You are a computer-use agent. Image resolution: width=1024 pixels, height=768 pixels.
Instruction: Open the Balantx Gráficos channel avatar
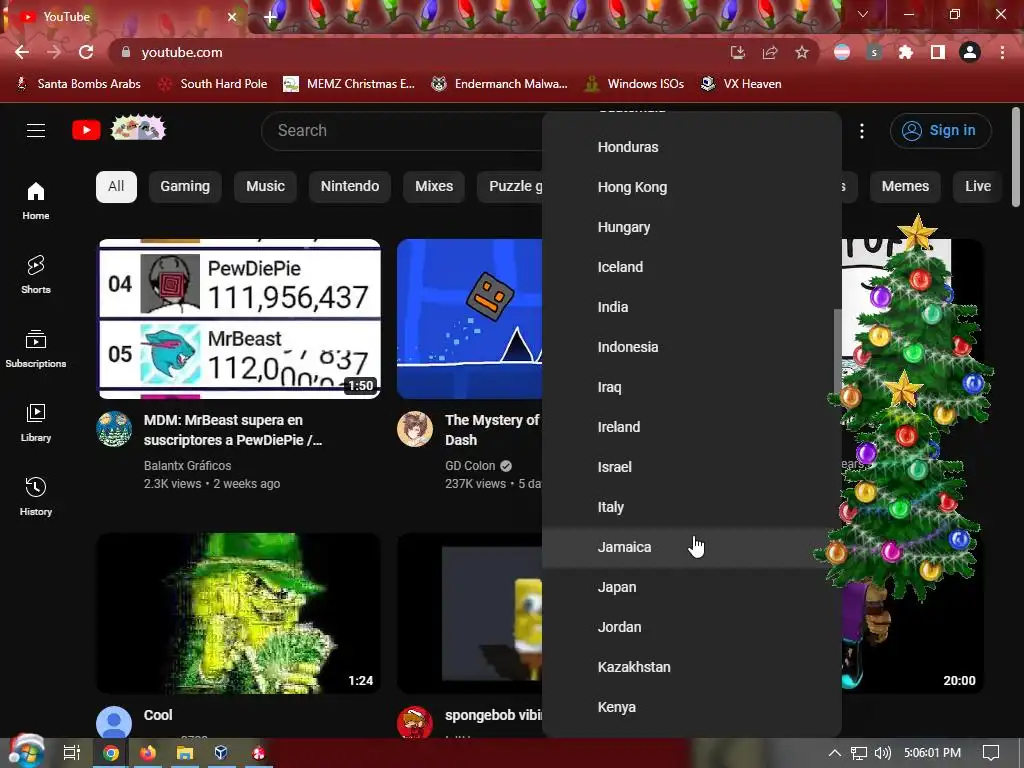[114, 429]
